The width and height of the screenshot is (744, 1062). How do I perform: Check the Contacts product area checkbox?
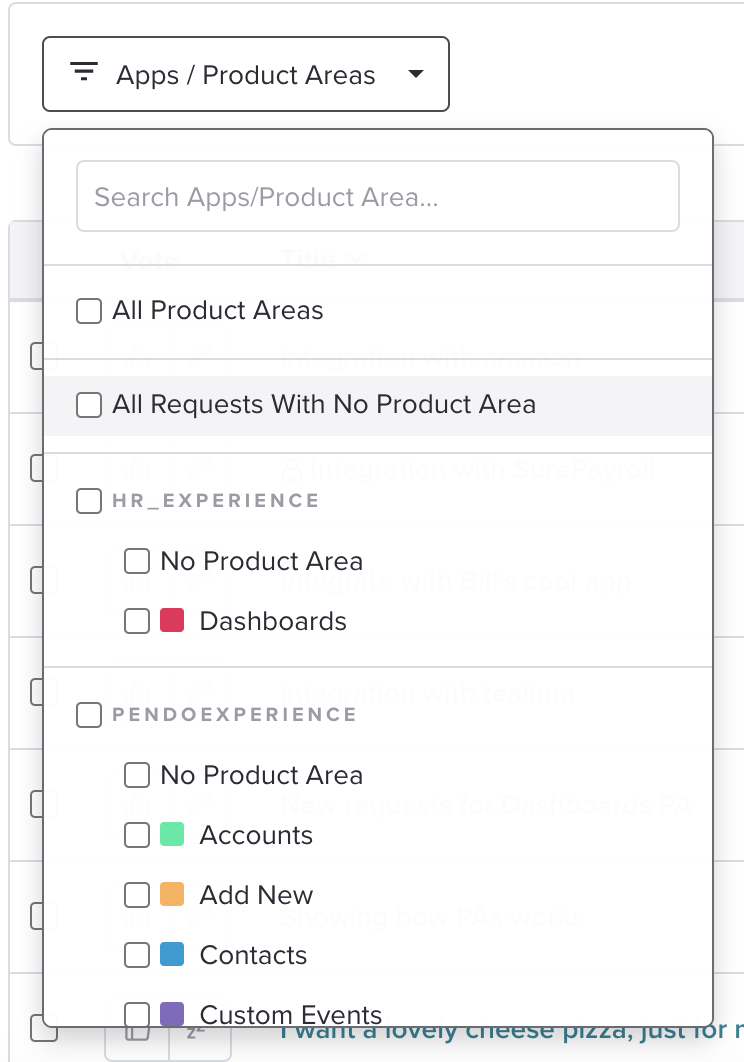(137, 955)
